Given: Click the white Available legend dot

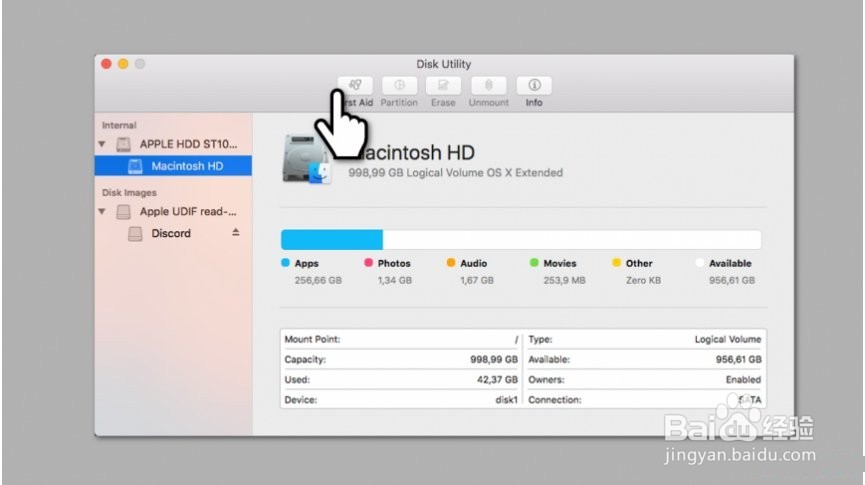Looking at the screenshot, I should coord(700,263).
